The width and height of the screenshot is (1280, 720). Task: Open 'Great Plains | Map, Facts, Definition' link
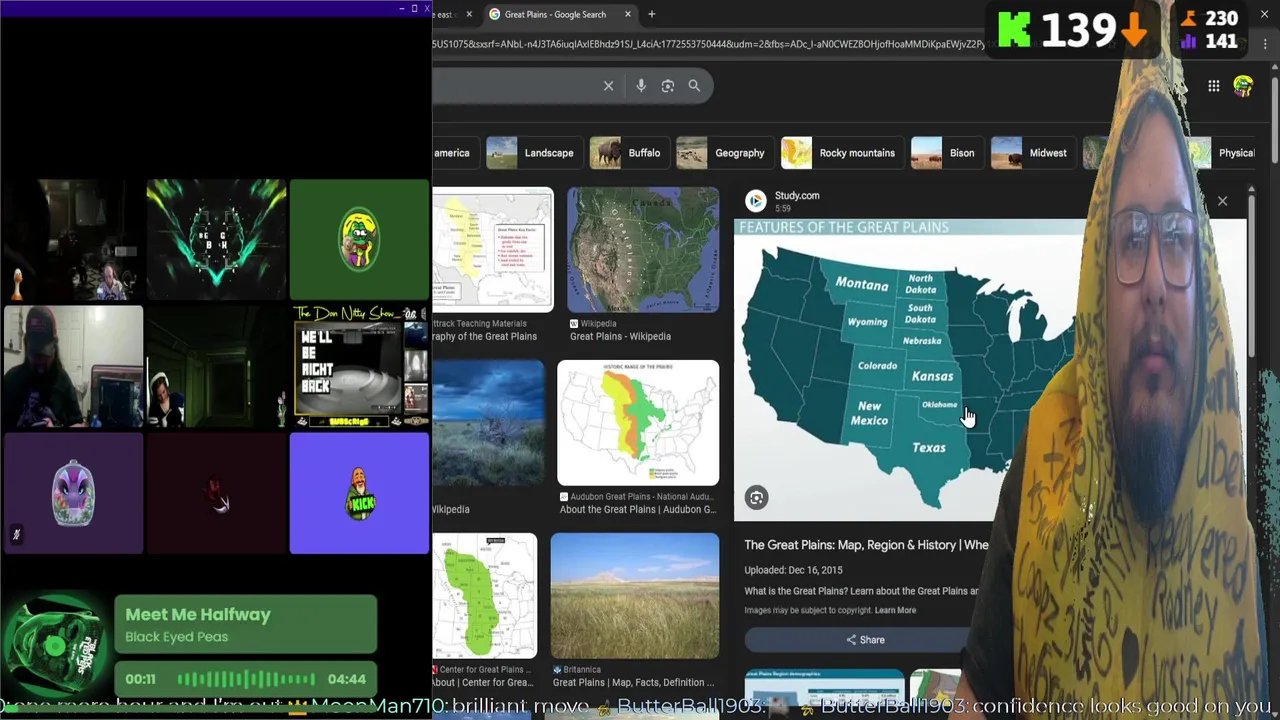(634, 683)
